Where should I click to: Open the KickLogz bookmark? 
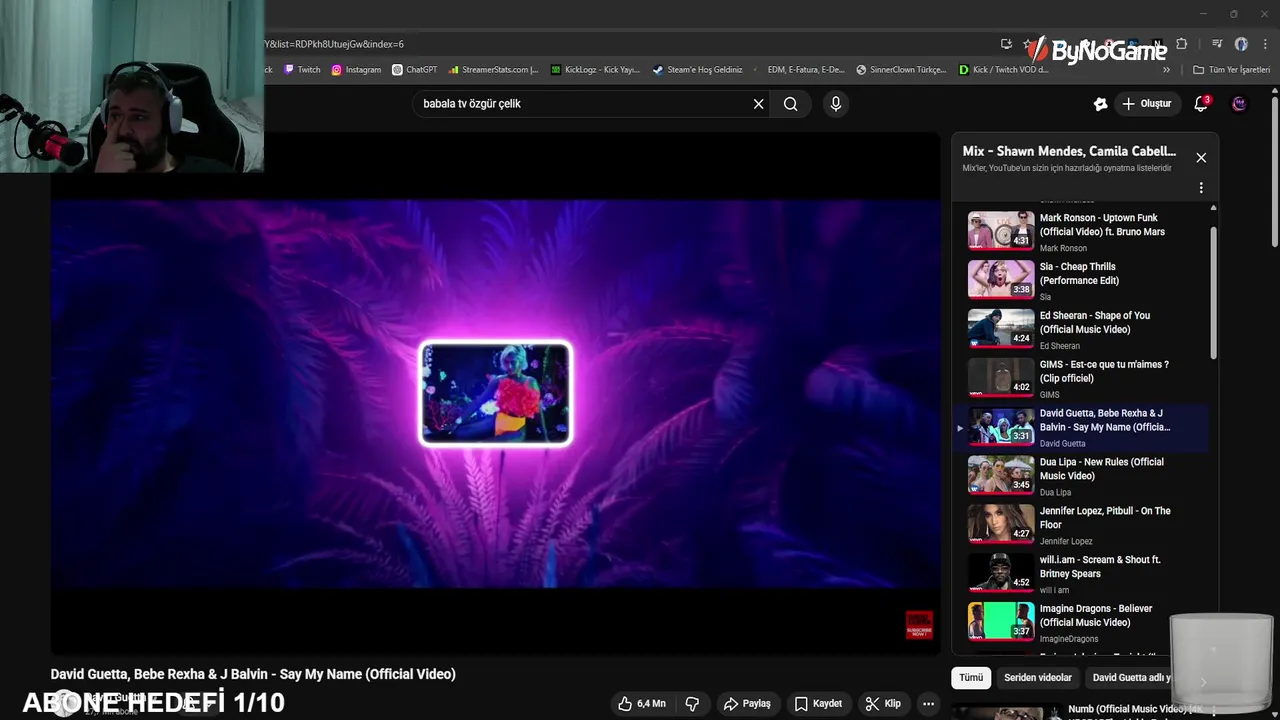[x=595, y=70]
